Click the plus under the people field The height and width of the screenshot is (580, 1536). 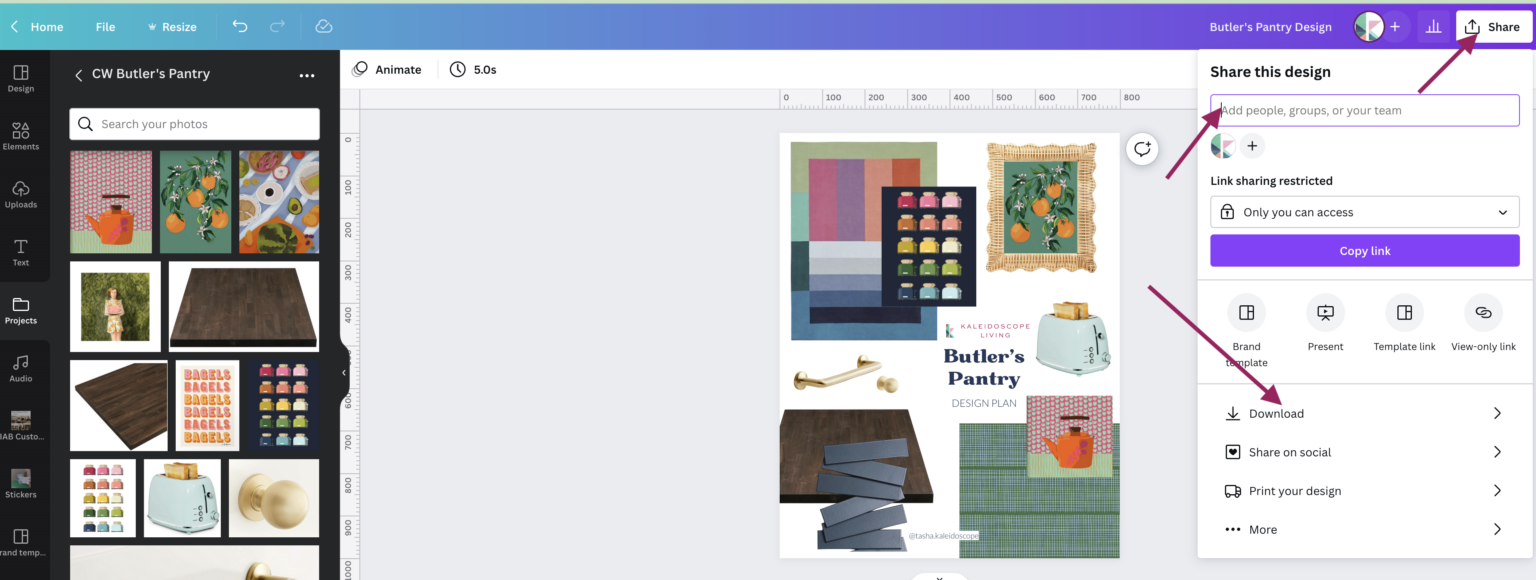(x=1252, y=146)
